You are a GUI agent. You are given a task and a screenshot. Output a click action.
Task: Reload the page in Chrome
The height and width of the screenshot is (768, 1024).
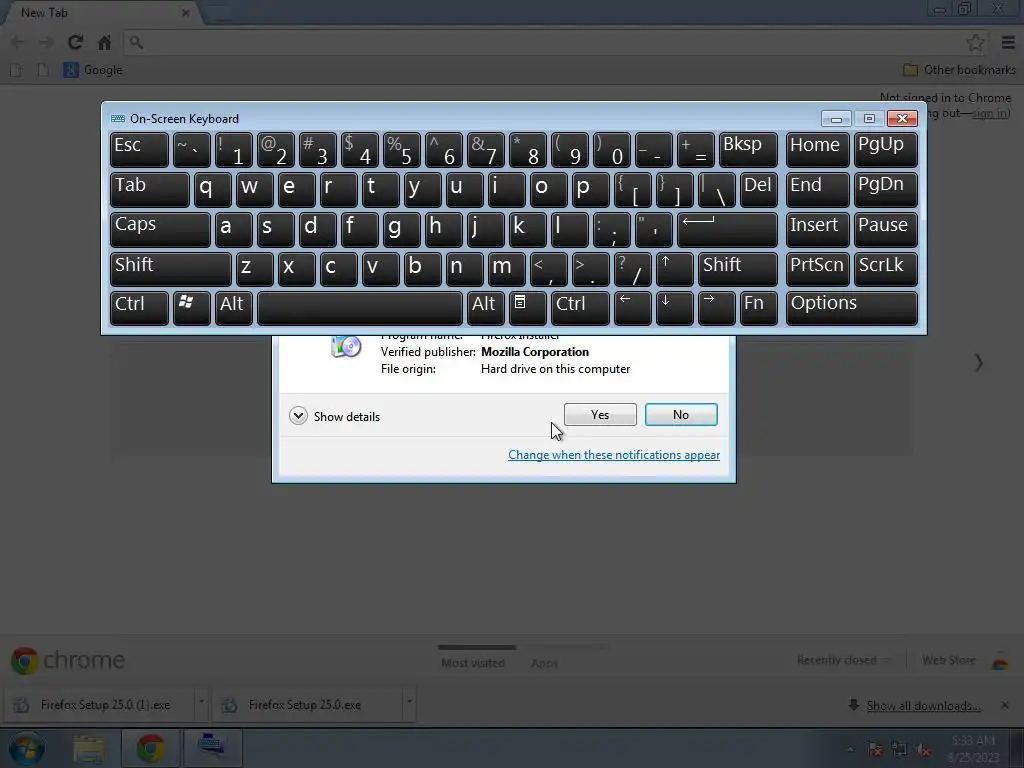tap(75, 42)
